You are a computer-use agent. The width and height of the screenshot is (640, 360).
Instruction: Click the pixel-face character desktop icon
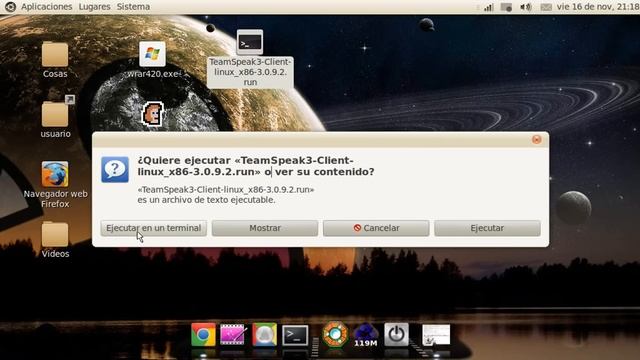(x=153, y=113)
